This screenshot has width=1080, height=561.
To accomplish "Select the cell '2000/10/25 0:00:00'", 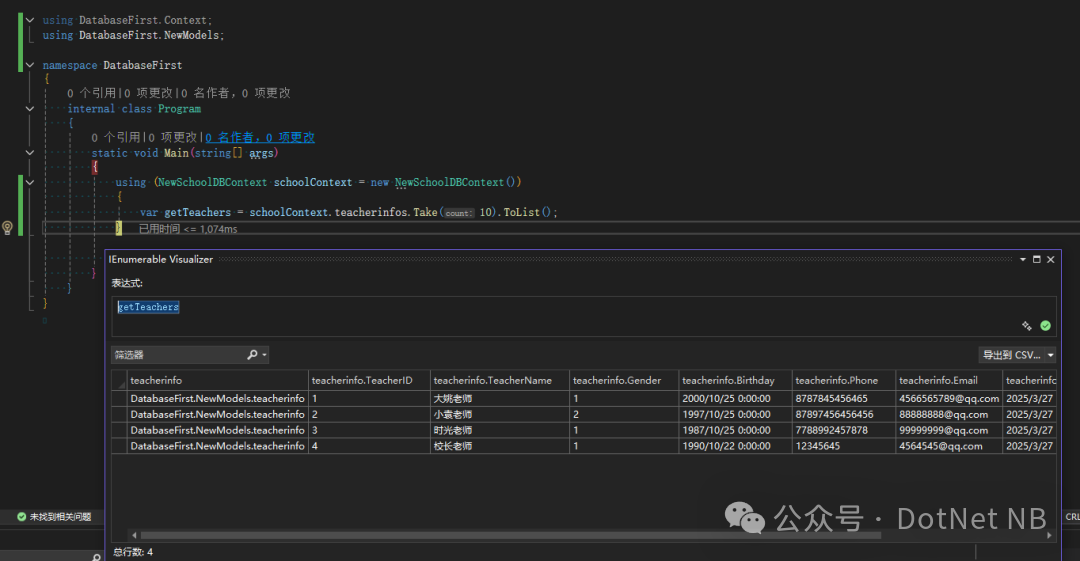I will pos(735,398).
